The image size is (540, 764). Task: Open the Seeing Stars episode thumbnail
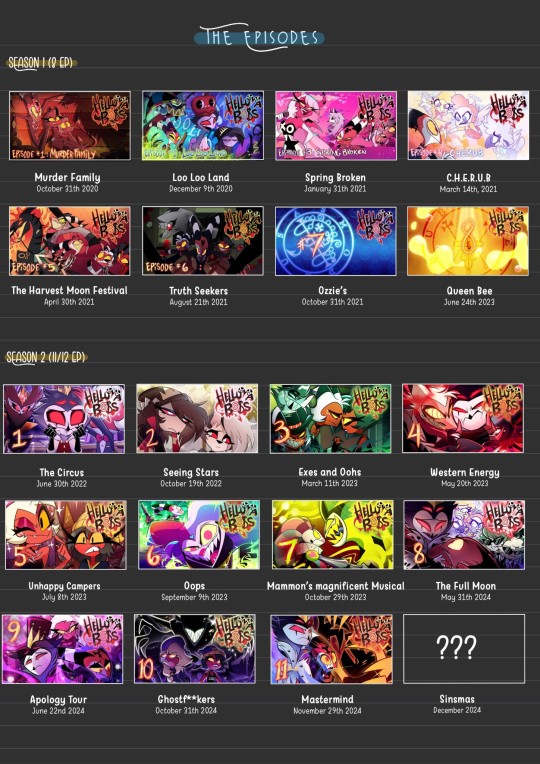[197, 419]
